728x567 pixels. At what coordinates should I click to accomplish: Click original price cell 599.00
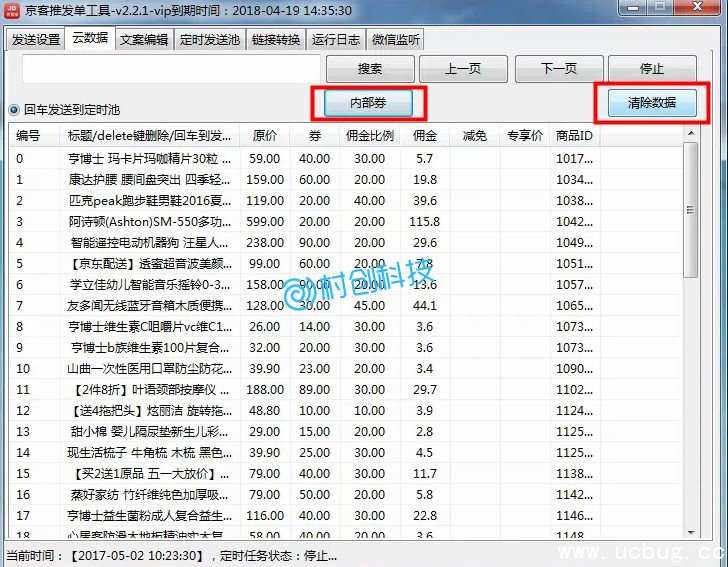click(265, 222)
